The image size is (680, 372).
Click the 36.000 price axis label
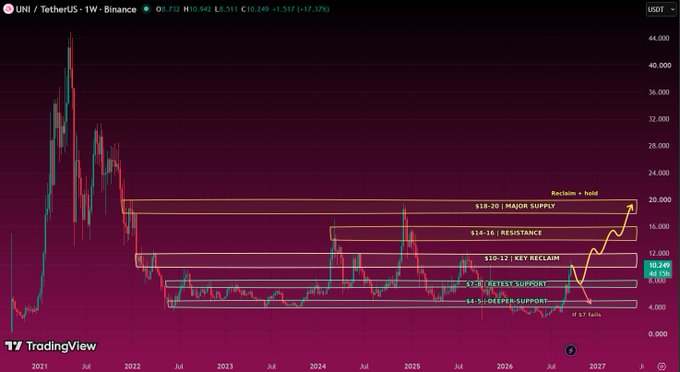[x=658, y=92]
